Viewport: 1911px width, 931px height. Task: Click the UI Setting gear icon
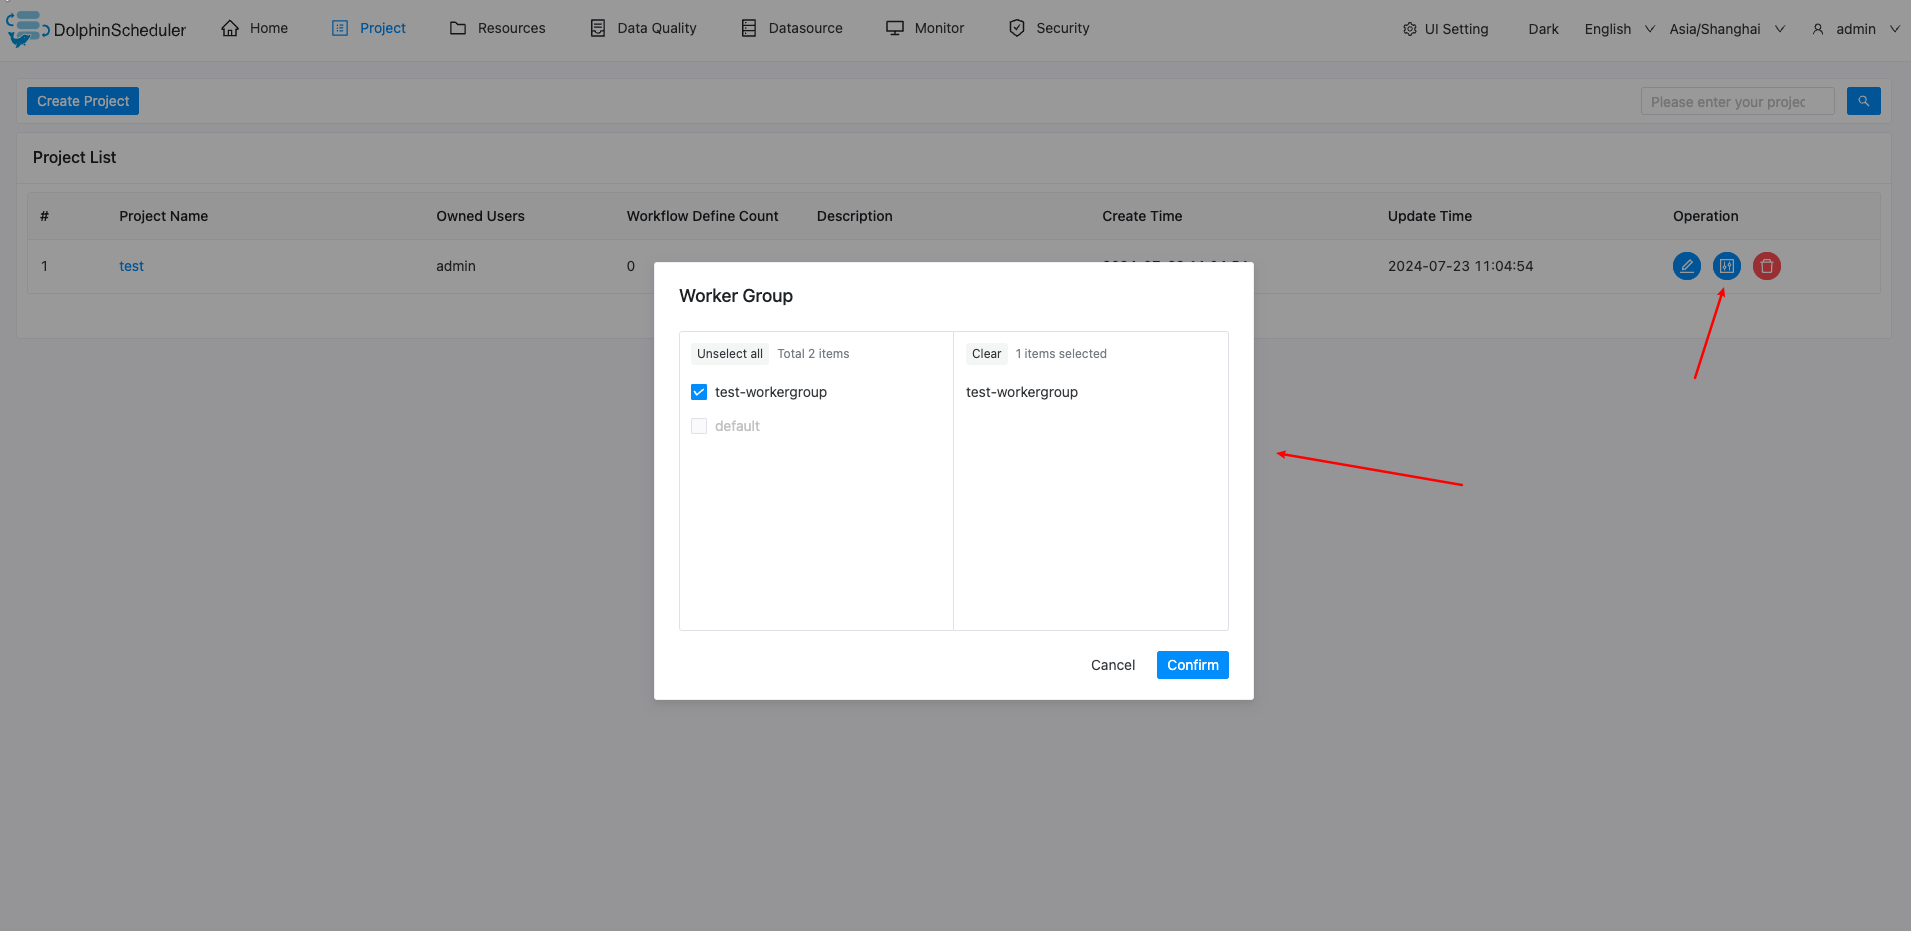pos(1409,29)
